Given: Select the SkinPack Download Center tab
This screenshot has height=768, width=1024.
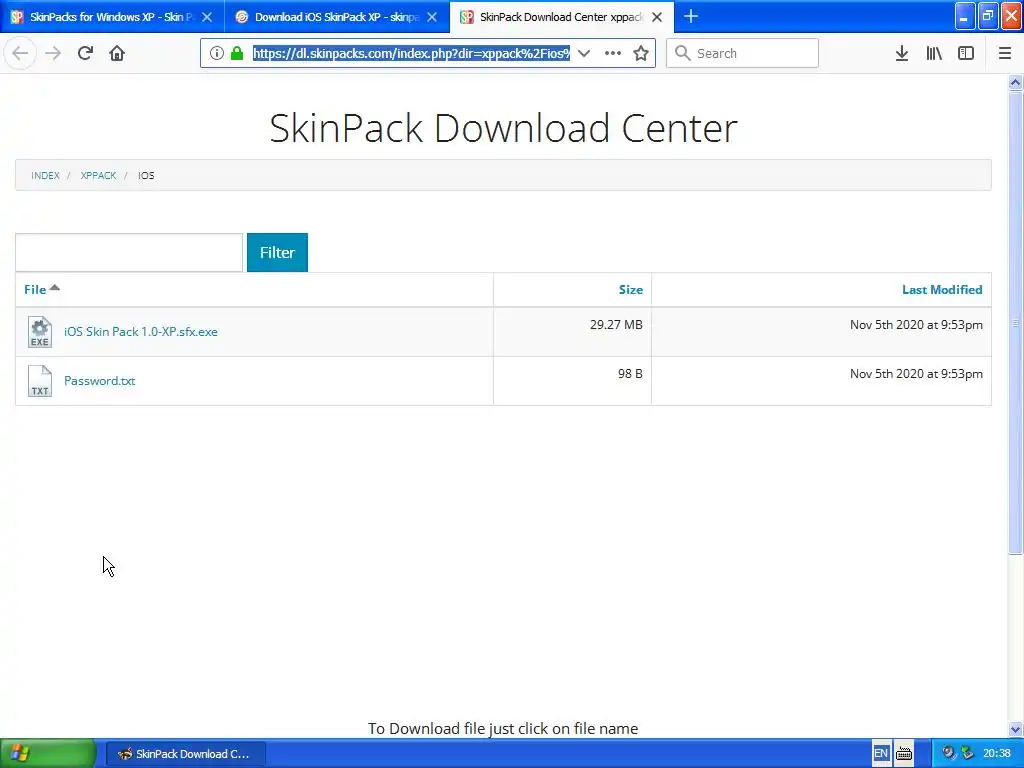Looking at the screenshot, I should [562, 17].
